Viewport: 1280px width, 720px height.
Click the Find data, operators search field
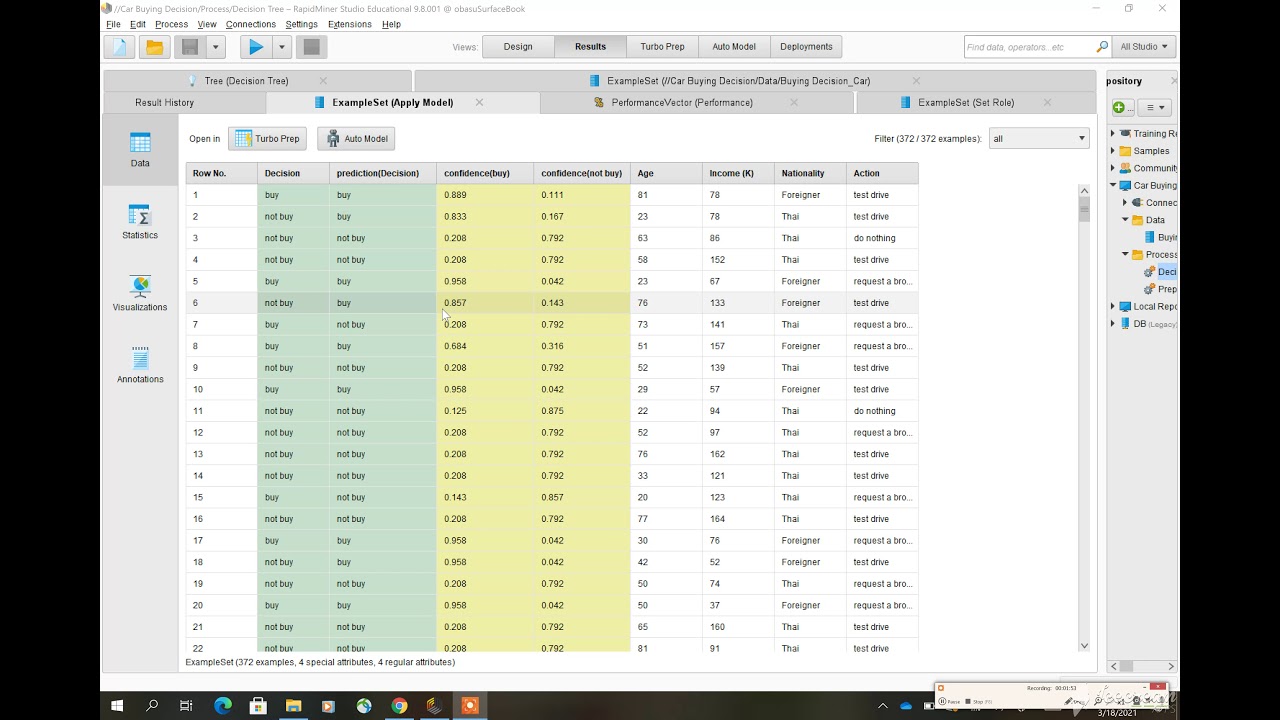coord(1029,47)
